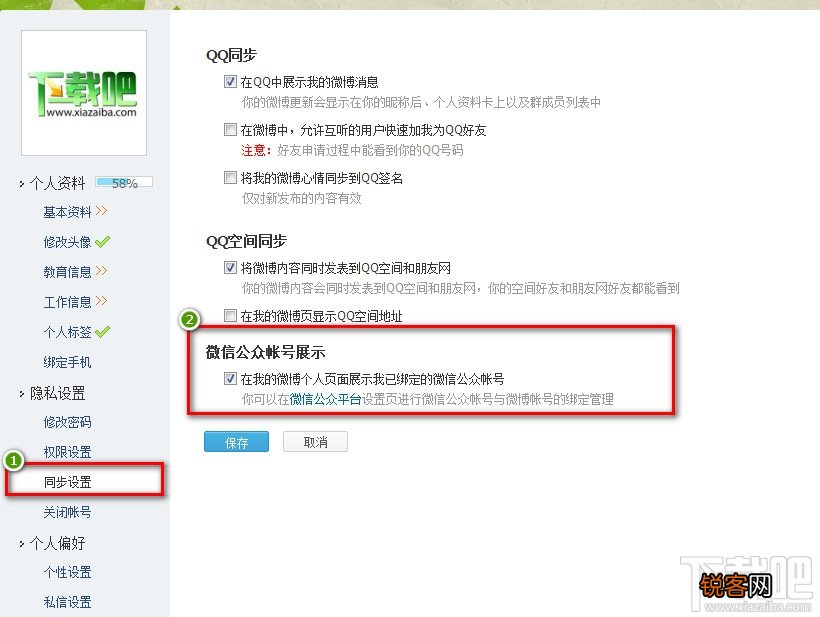Screen dimensions: 820x617
Task: Open 个性设置 in sidebar
Action: coord(67,572)
